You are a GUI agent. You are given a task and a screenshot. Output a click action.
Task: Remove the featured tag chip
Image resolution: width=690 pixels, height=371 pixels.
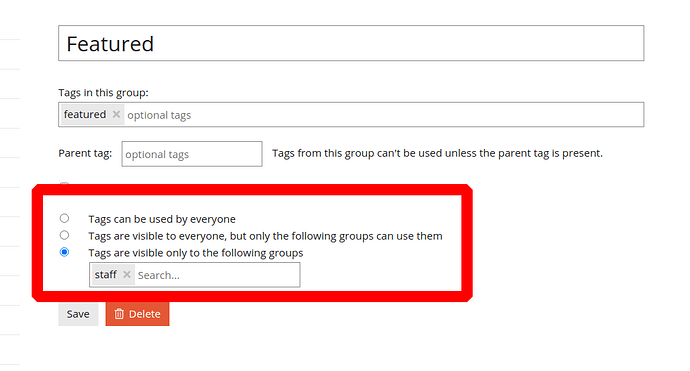point(116,114)
